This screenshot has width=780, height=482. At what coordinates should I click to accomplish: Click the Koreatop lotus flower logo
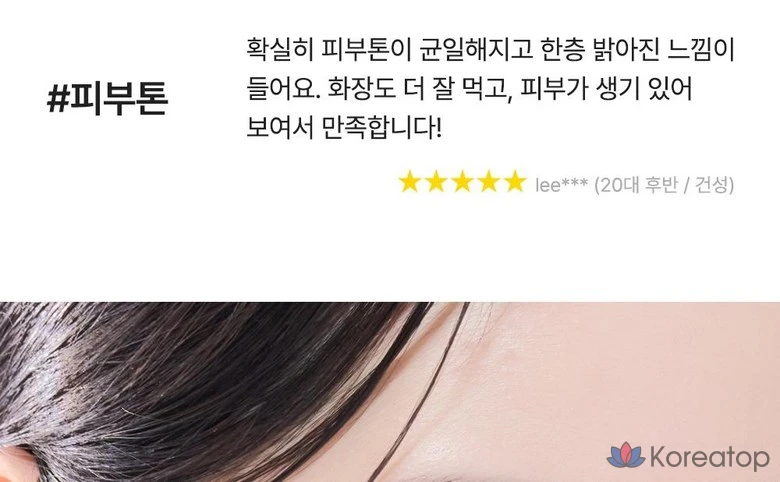tap(626, 455)
